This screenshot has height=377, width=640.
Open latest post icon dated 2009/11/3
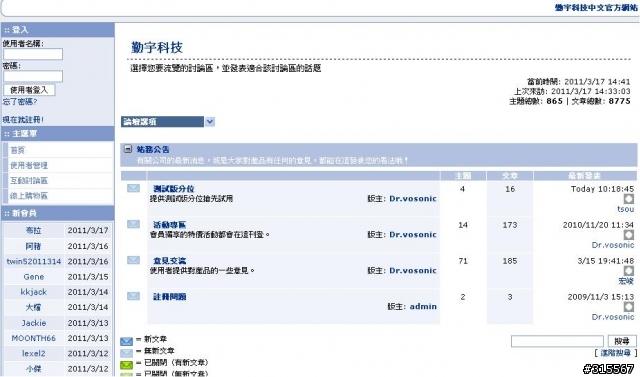629,306
